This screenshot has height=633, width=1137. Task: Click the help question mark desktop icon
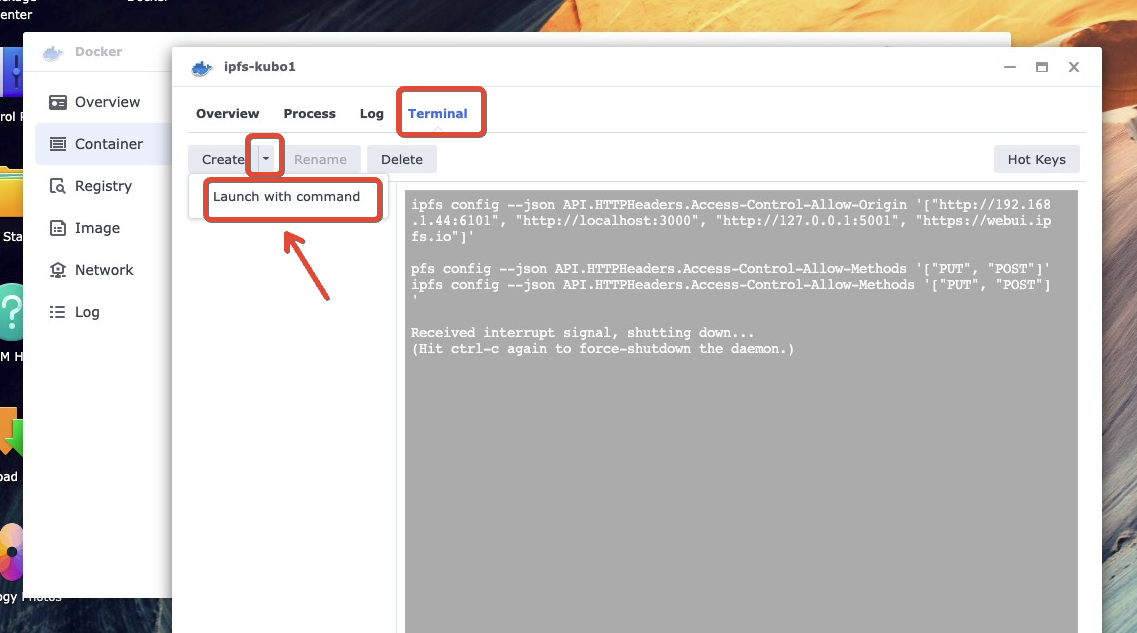[10, 312]
